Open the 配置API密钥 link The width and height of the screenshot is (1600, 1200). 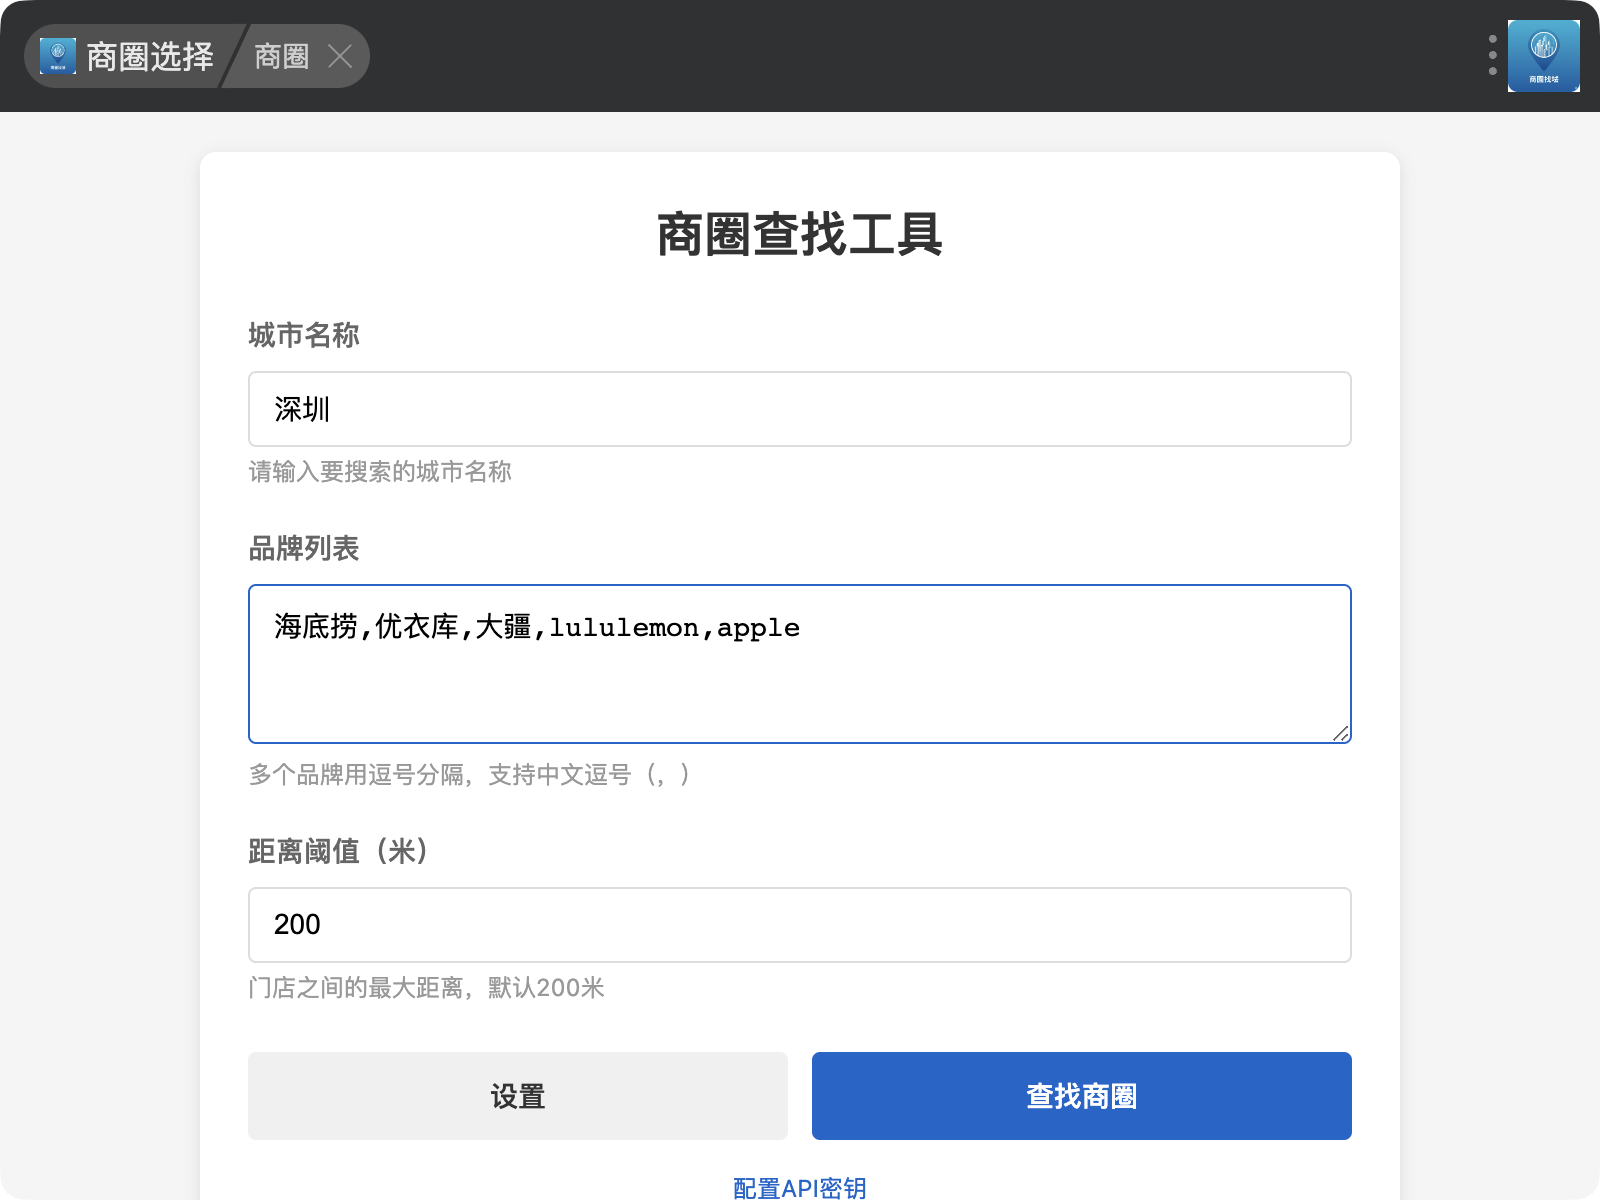799,1187
